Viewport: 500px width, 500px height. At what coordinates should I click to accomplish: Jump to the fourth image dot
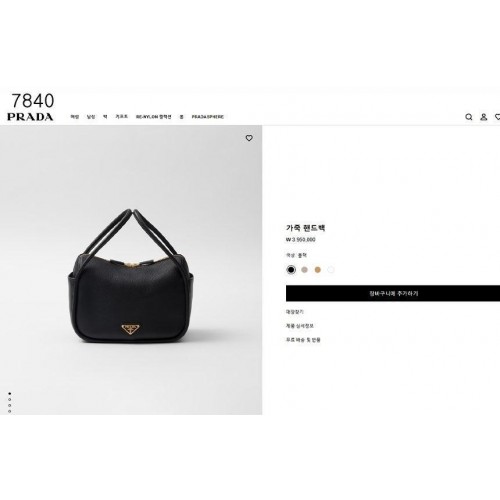10,411
